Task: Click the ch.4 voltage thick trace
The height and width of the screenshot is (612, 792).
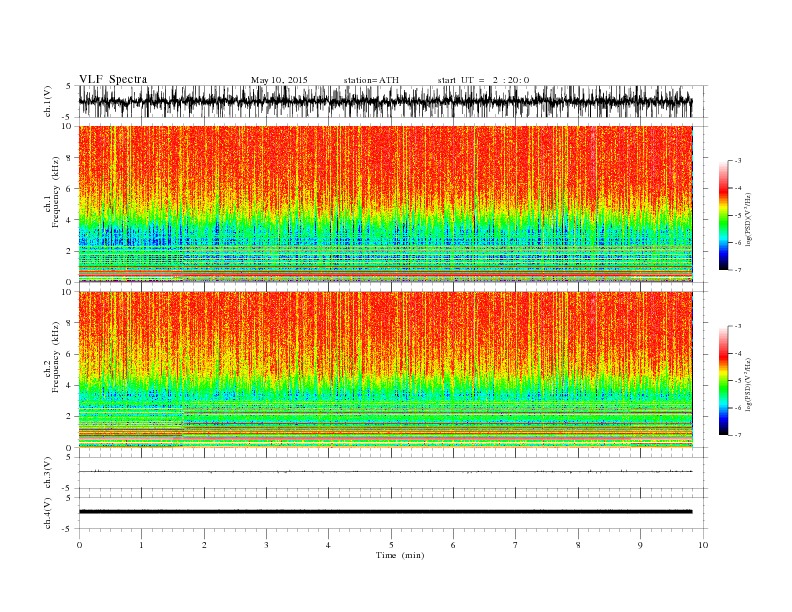Action: click(x=386, y=512)
